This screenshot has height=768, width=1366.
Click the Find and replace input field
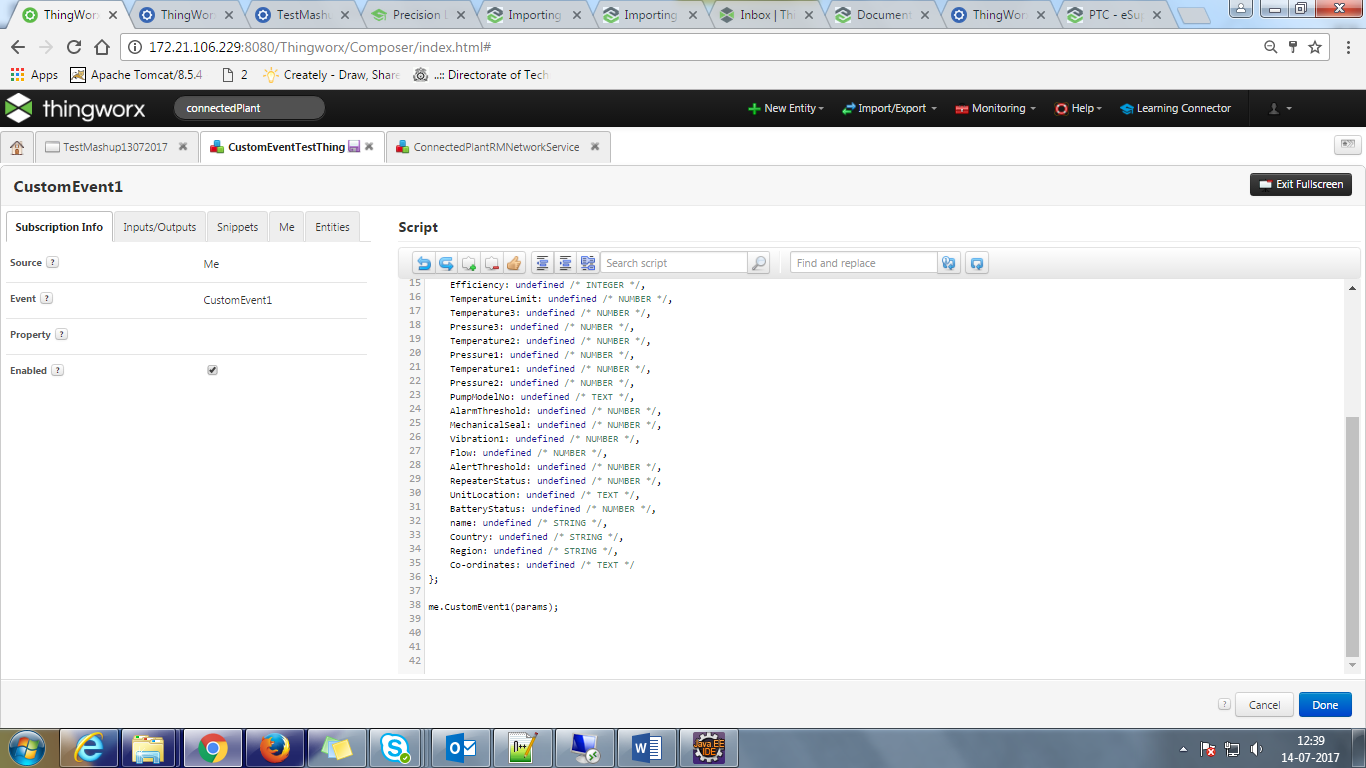[863, 263]
